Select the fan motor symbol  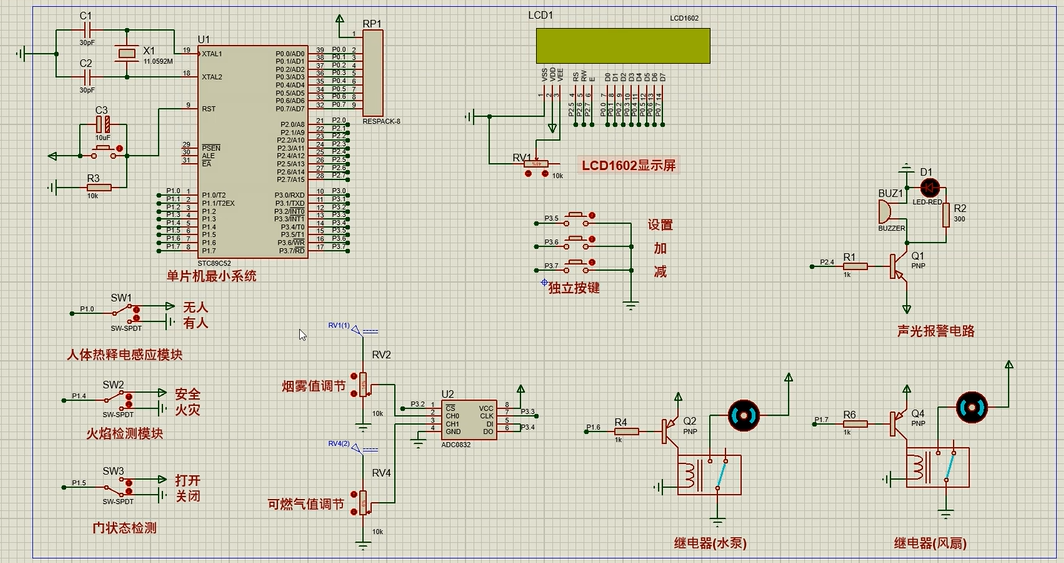970,406
